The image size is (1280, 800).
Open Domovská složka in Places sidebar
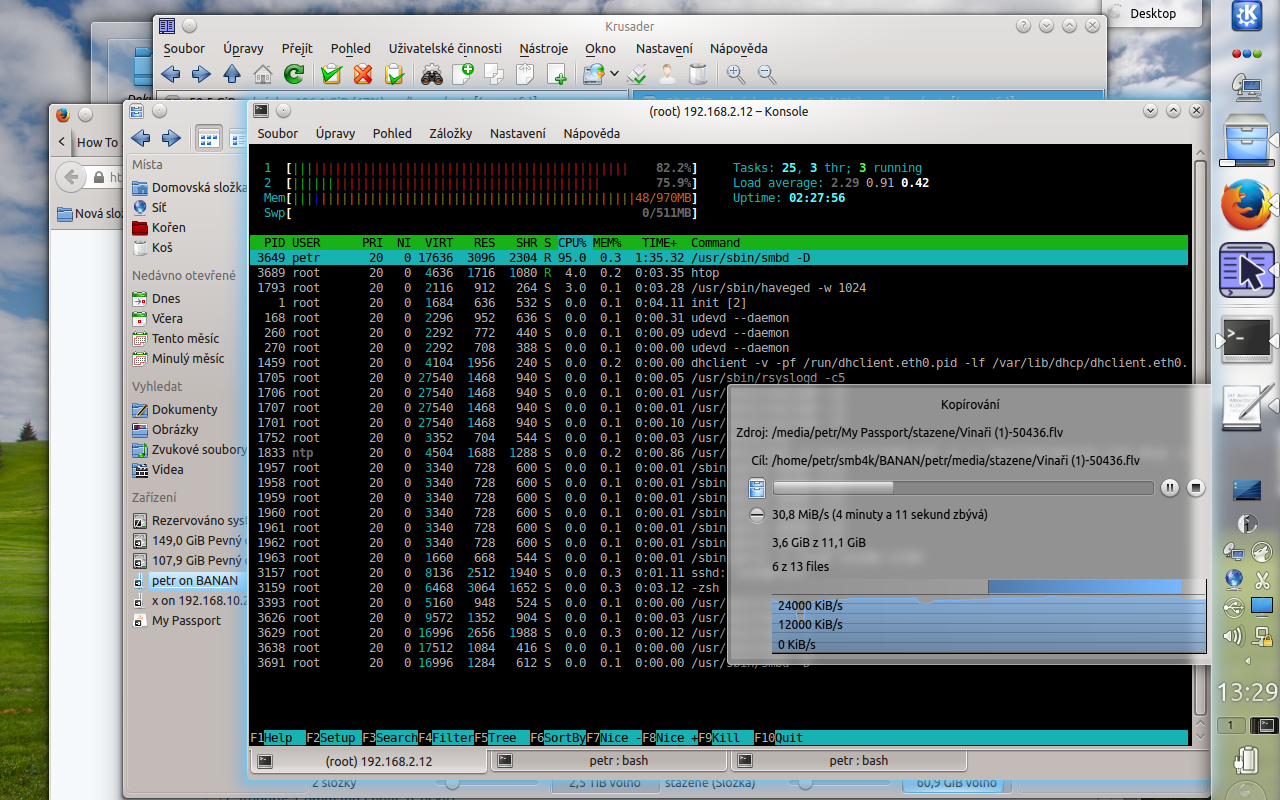coord(188,187)
